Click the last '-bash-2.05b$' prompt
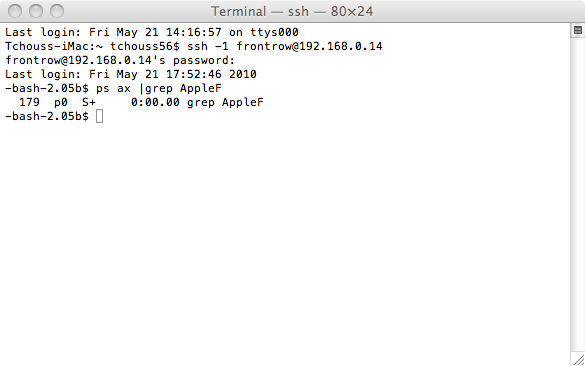585x366 pixels. (47, 116)
